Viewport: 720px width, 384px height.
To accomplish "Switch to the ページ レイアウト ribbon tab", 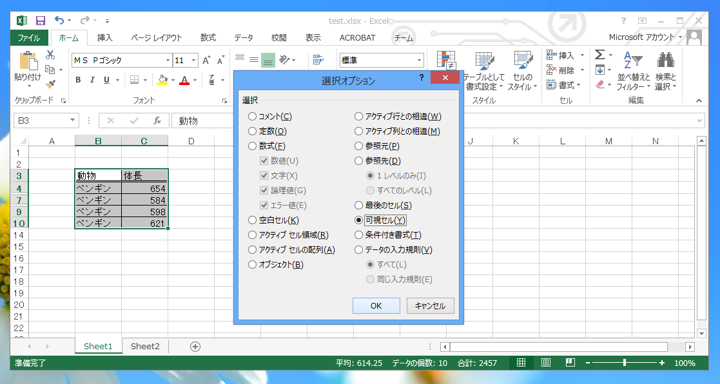I will (x=156, y=38).
